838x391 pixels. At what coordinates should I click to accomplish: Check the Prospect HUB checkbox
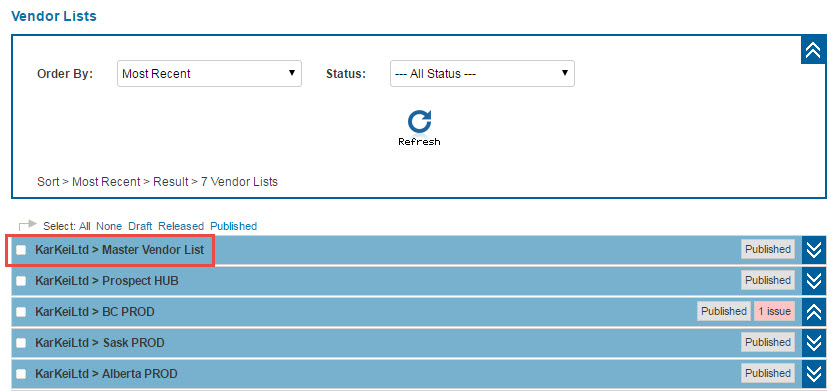(x=21, y=281)
